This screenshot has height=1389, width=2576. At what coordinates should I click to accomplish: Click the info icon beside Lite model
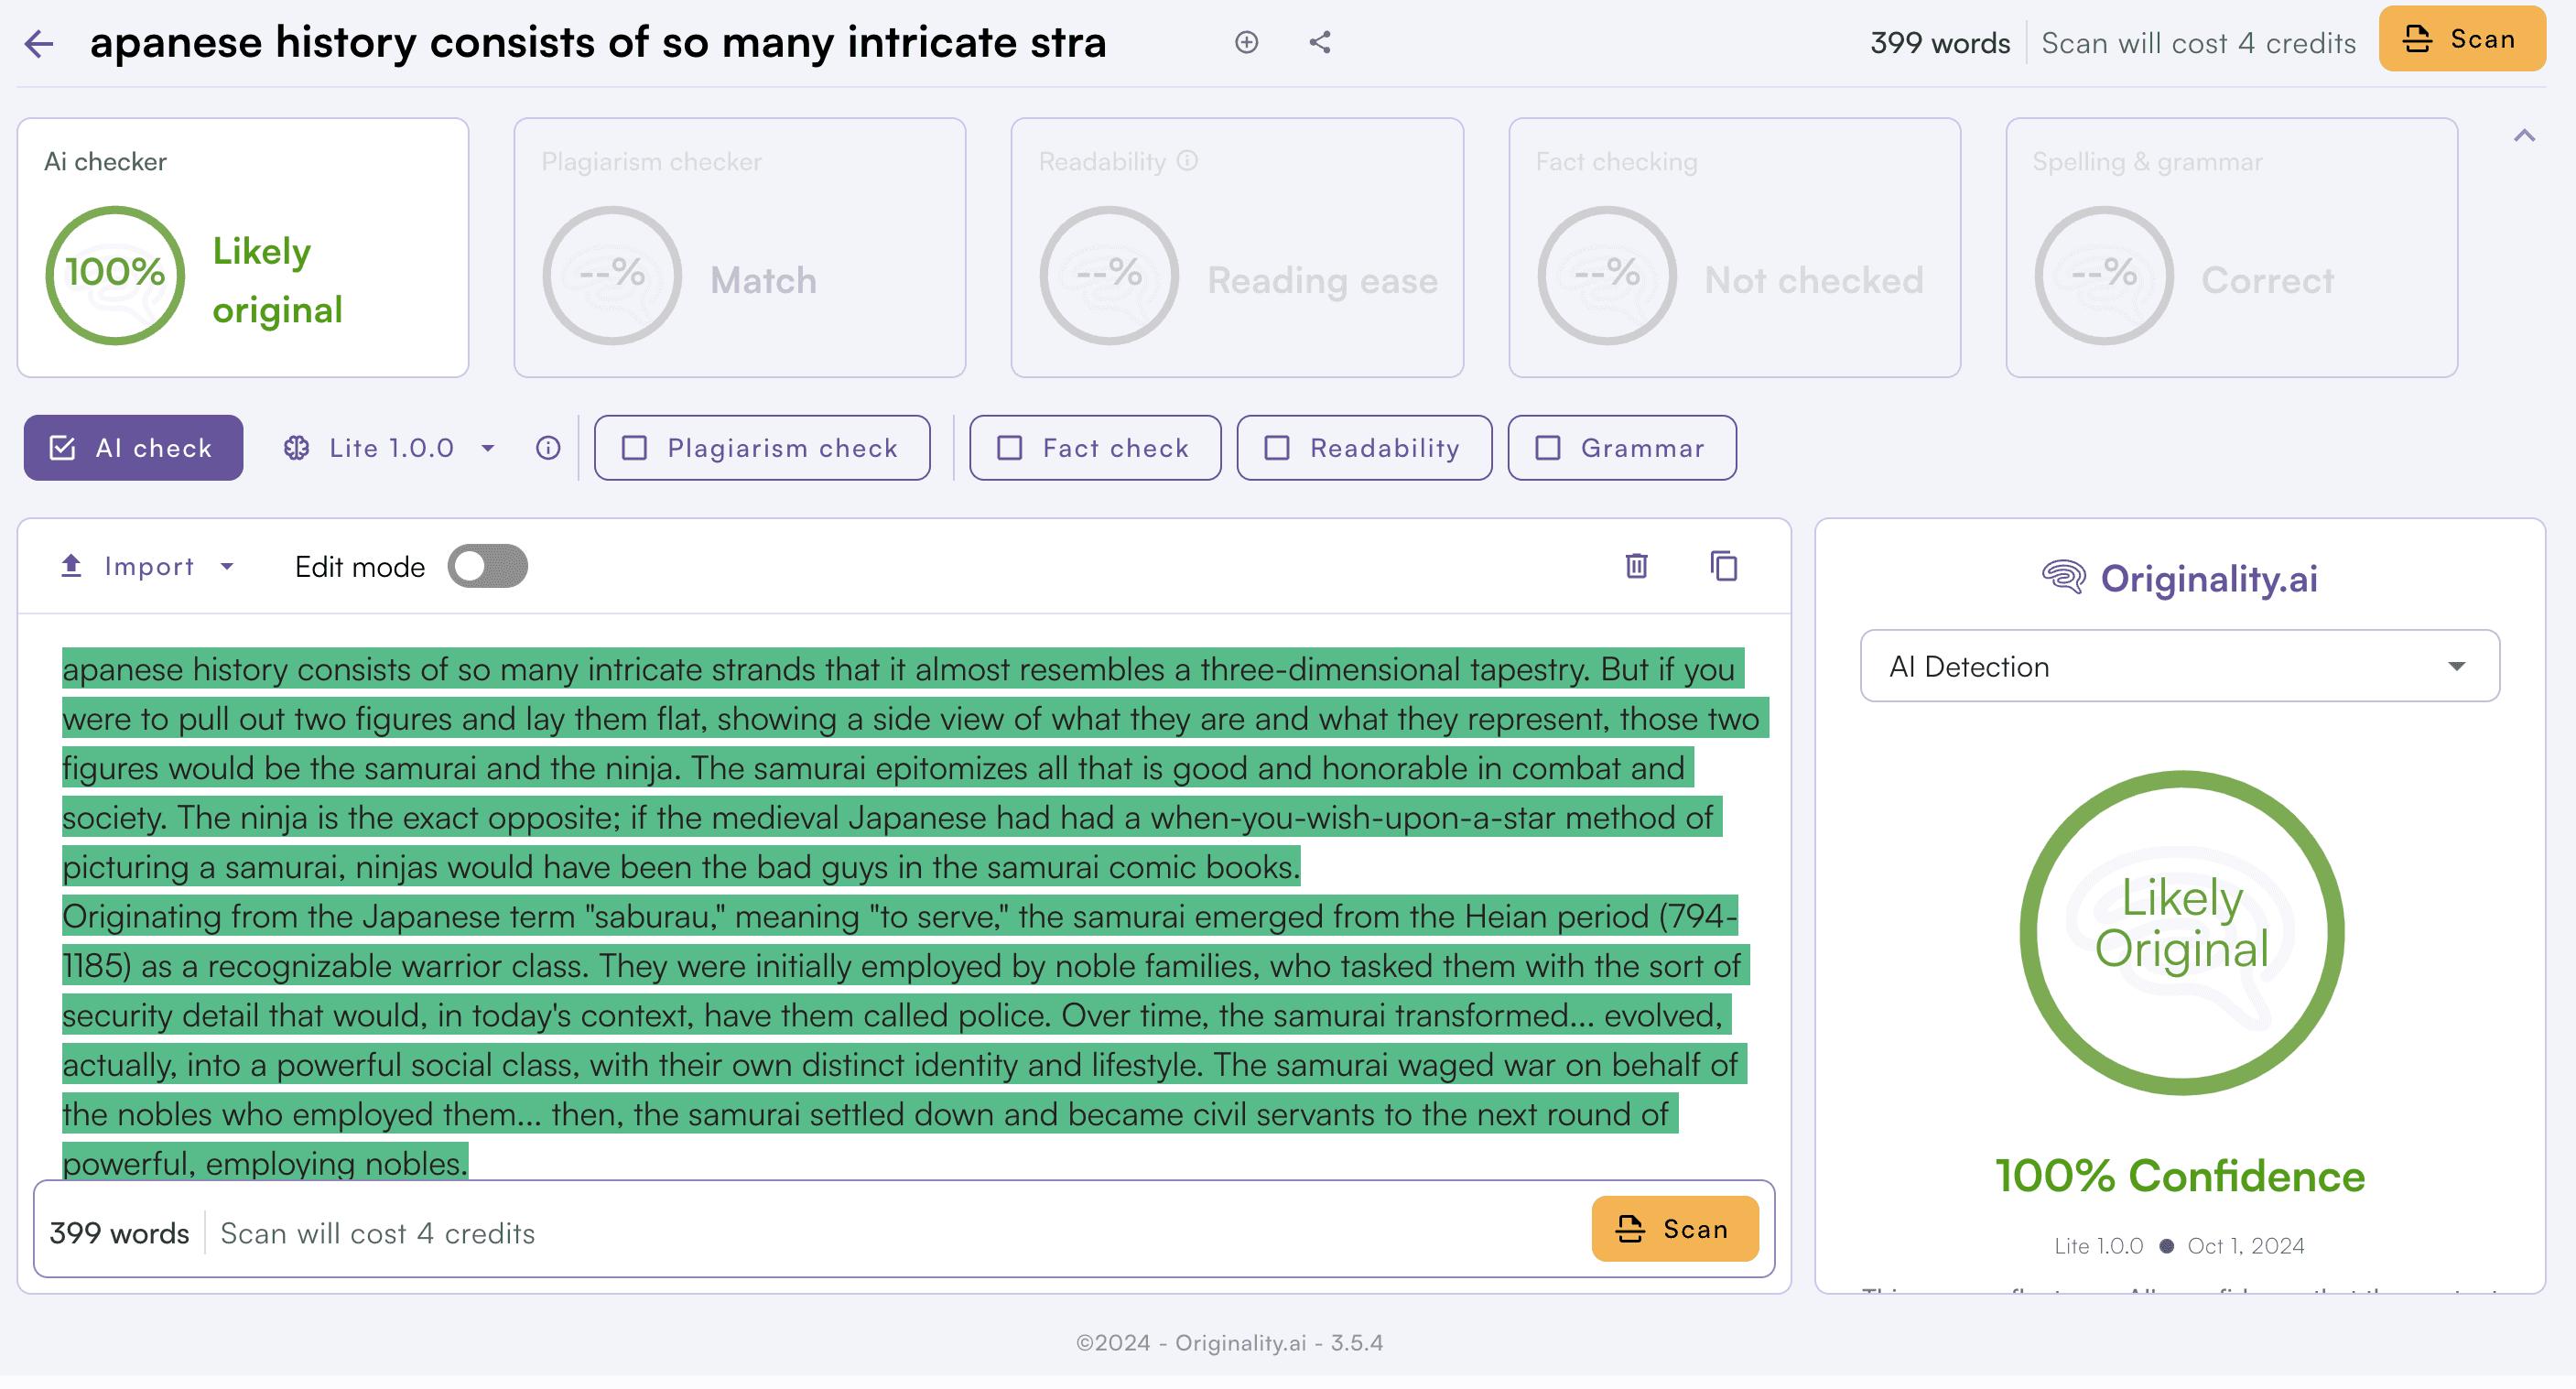(x=548, y=448)
